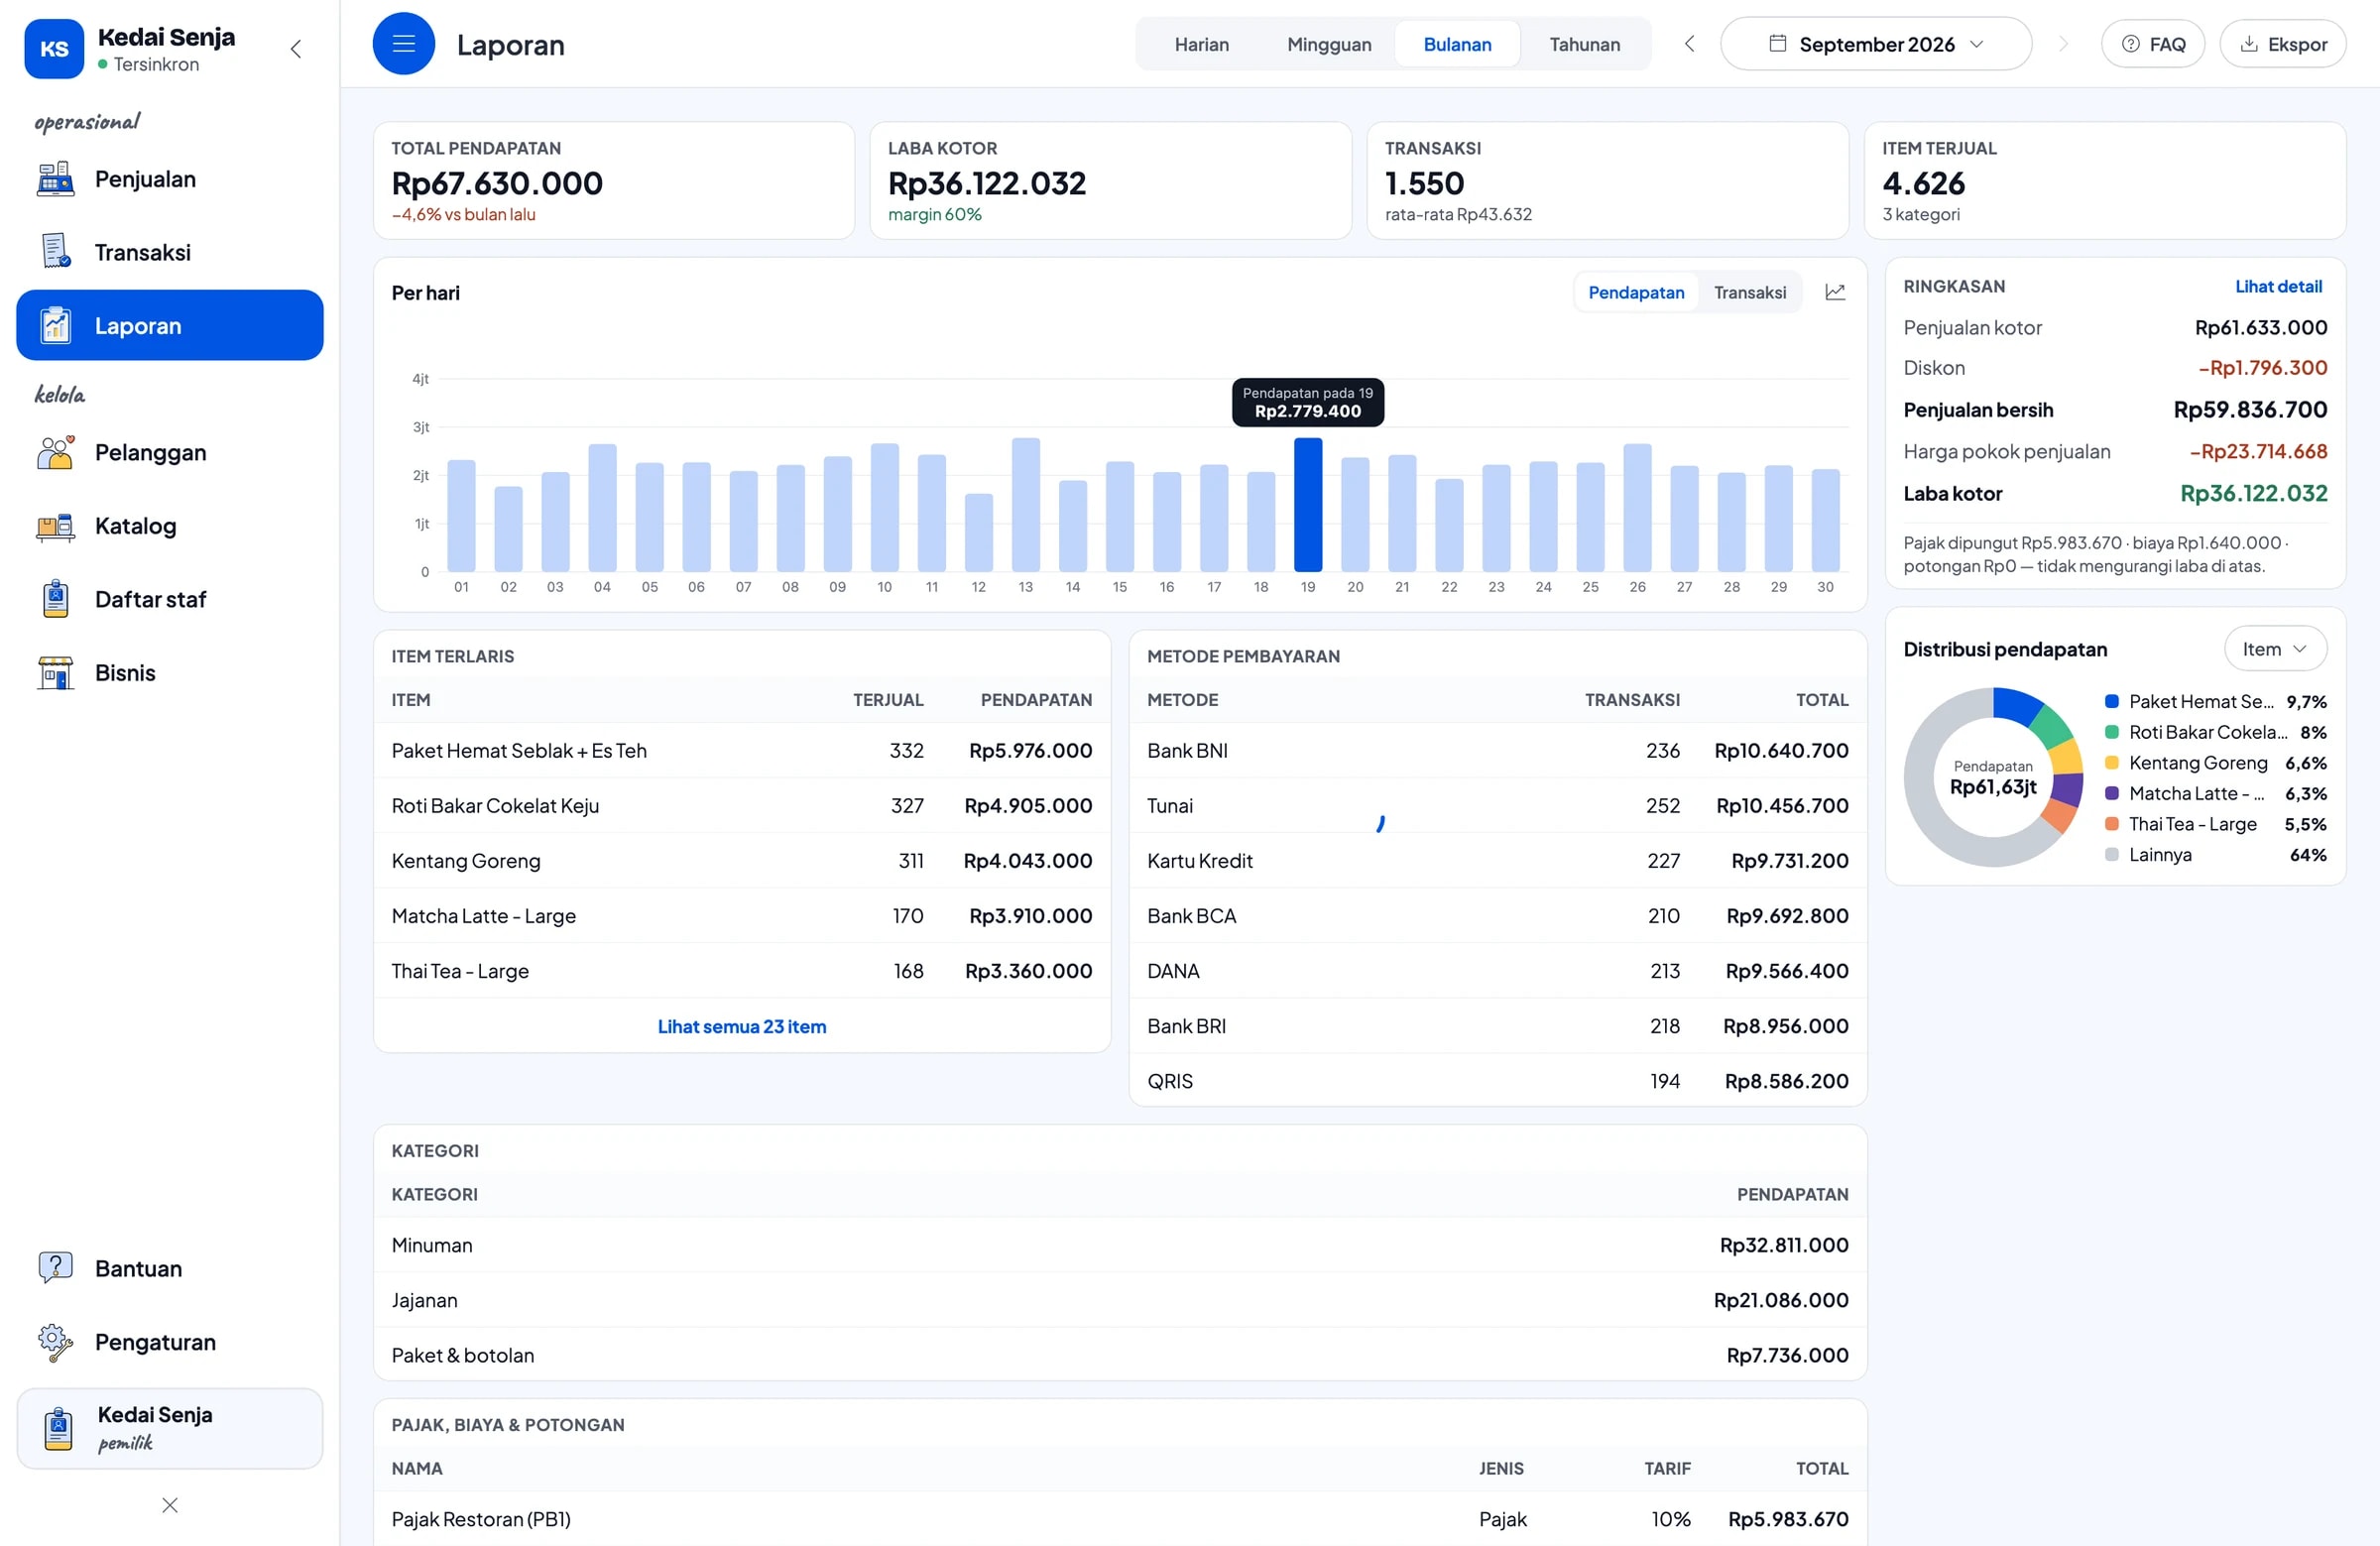Click the Minuman category row

coord(1120,1245)
